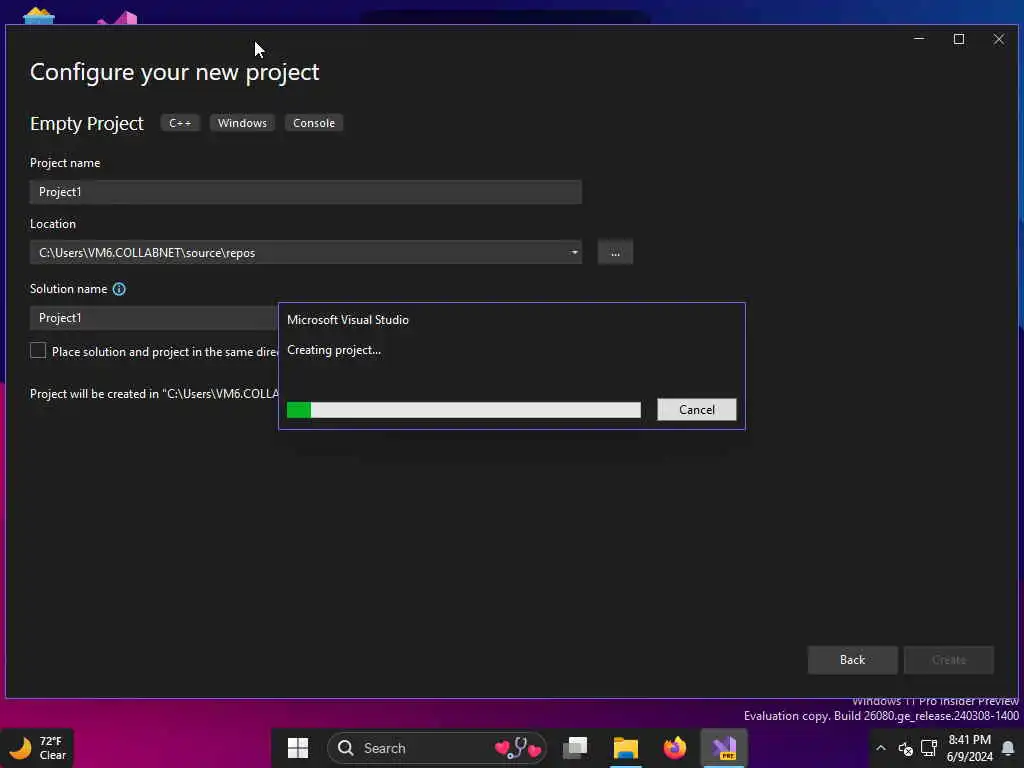
Task: Open the Location dropdown arrow
Action: pyautogui.click(x=574, y=252)
